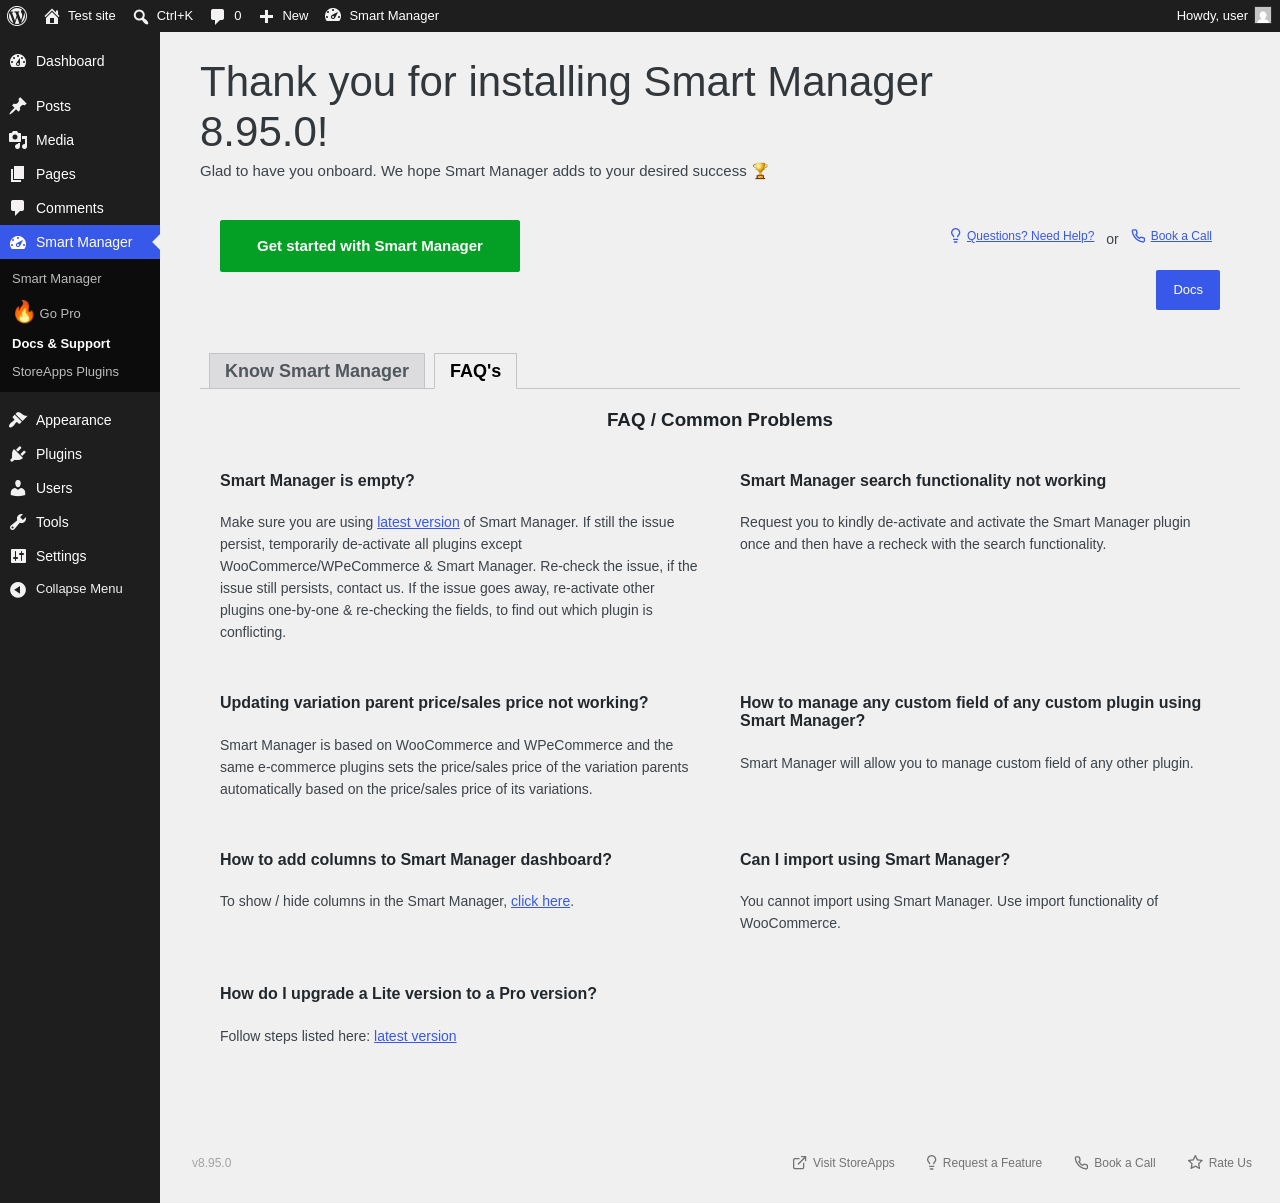Click the Appearance paintbrush icon
This screenshot has width=1280, height=1203.
click(18, 420)
